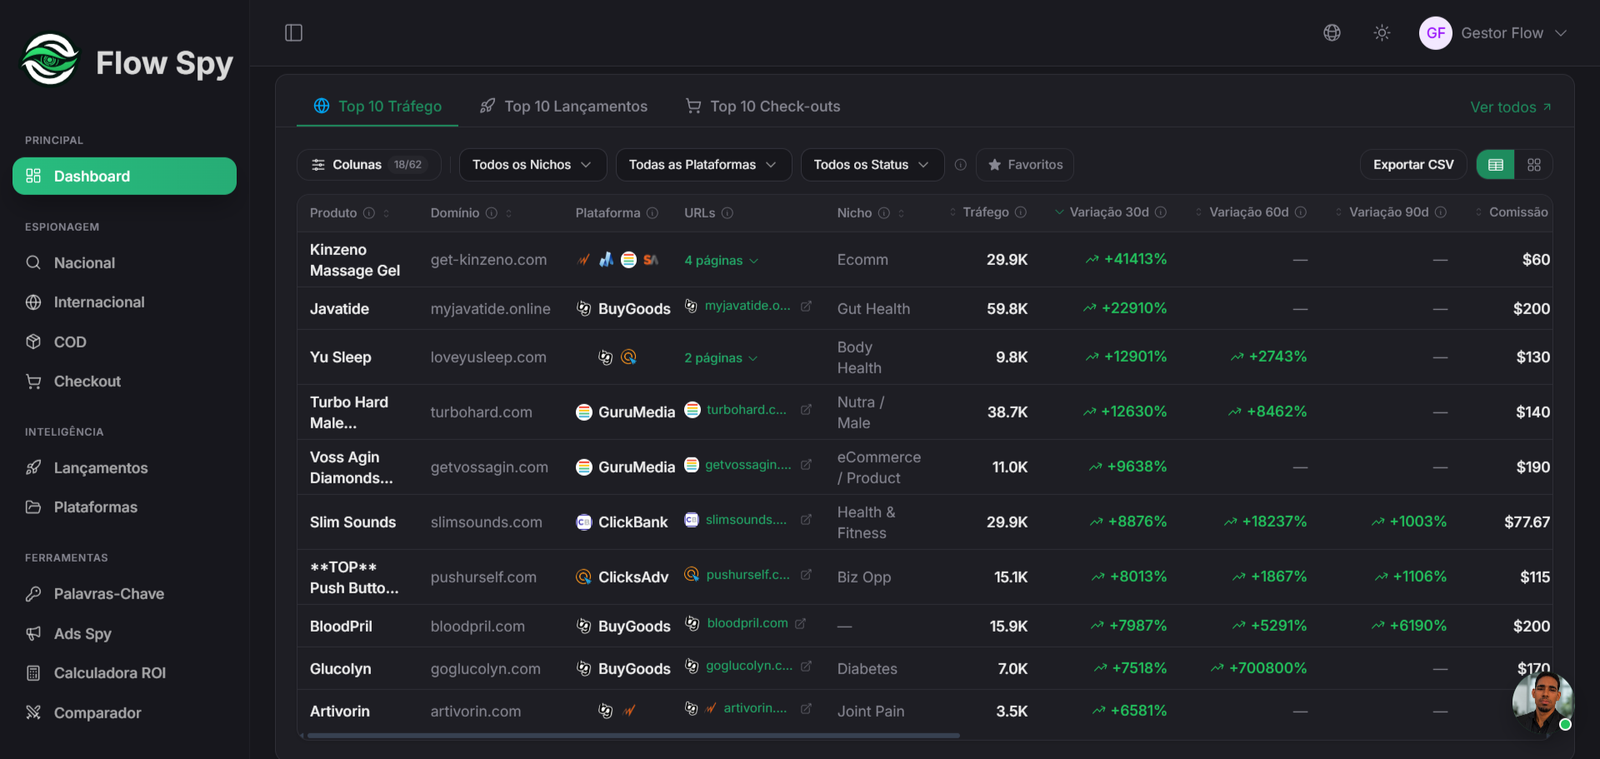Open the turbohard URL link
Image resolution: width=1600 pixels, height=759 pixels.
(746, 410)
